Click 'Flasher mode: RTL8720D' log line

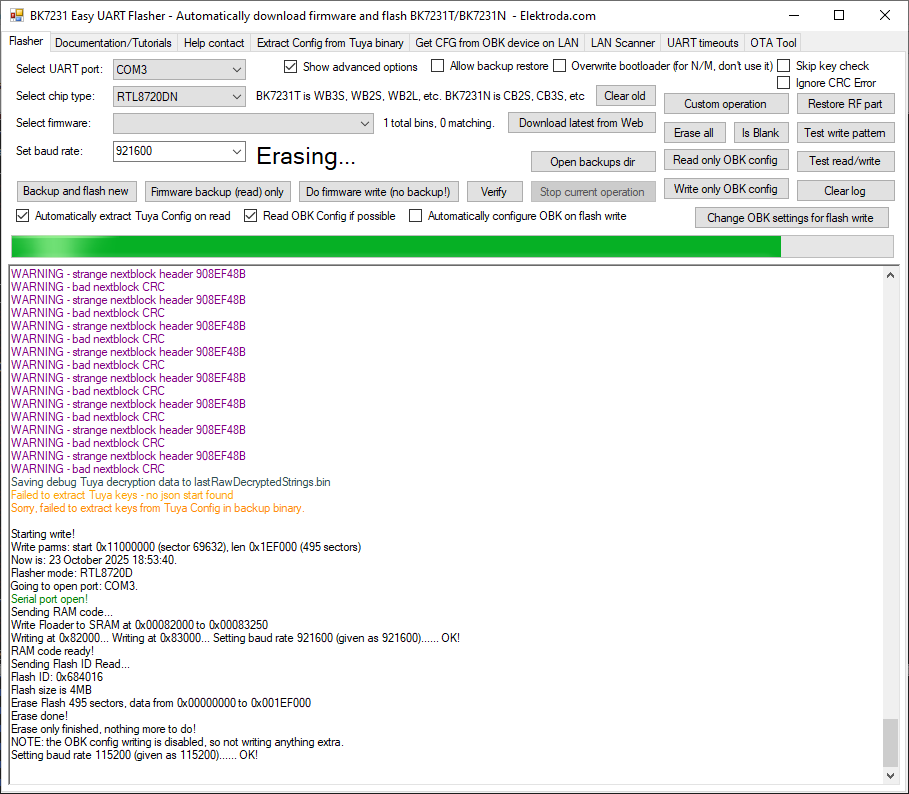coord(72,573)
